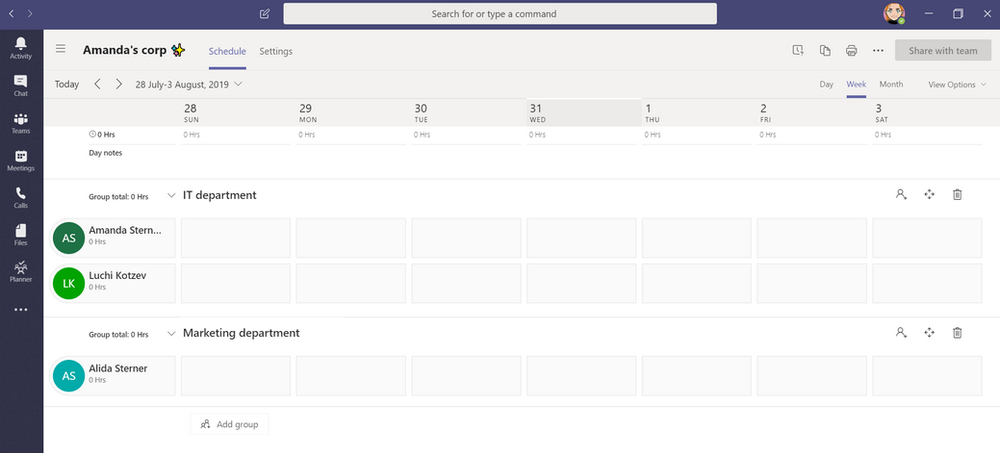Go to the previous week
Viewport: 1000px width, 453px height.
tap(97, 84)
